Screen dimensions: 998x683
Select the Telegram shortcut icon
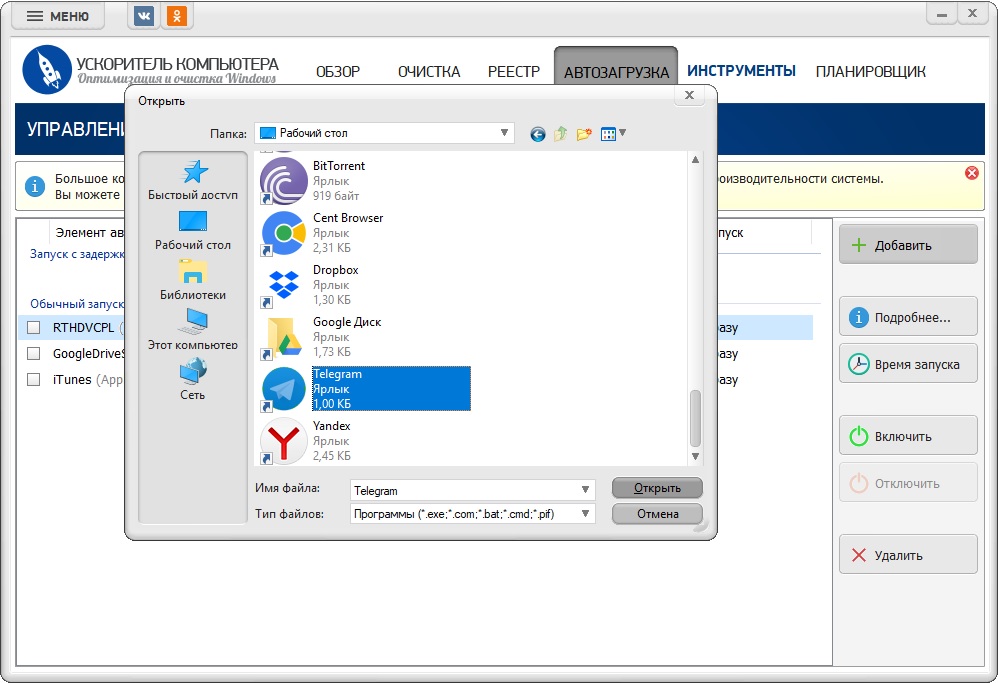pyautogui.click(x=283, y=389)
